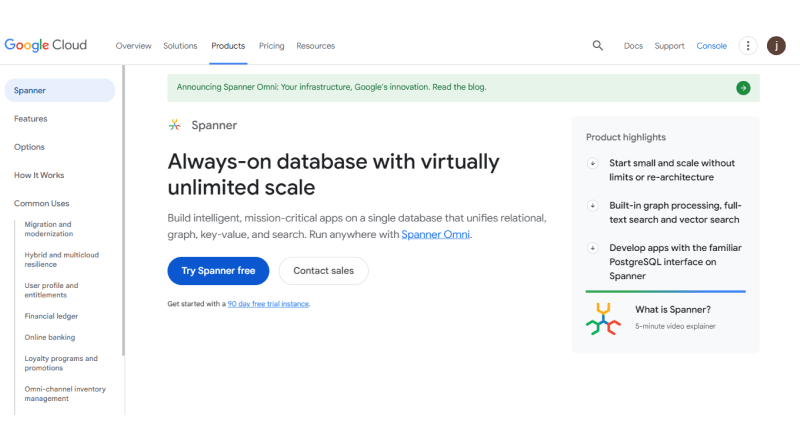Select Hybrid and multicloud resilience item
800x445 pixels.
point(62,260)
